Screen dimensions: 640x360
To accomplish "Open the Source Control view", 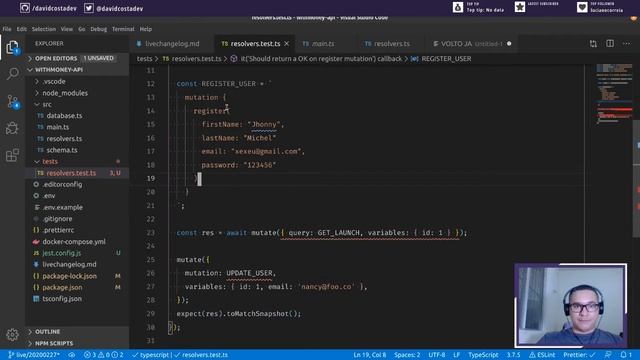I will click(12, 101).
